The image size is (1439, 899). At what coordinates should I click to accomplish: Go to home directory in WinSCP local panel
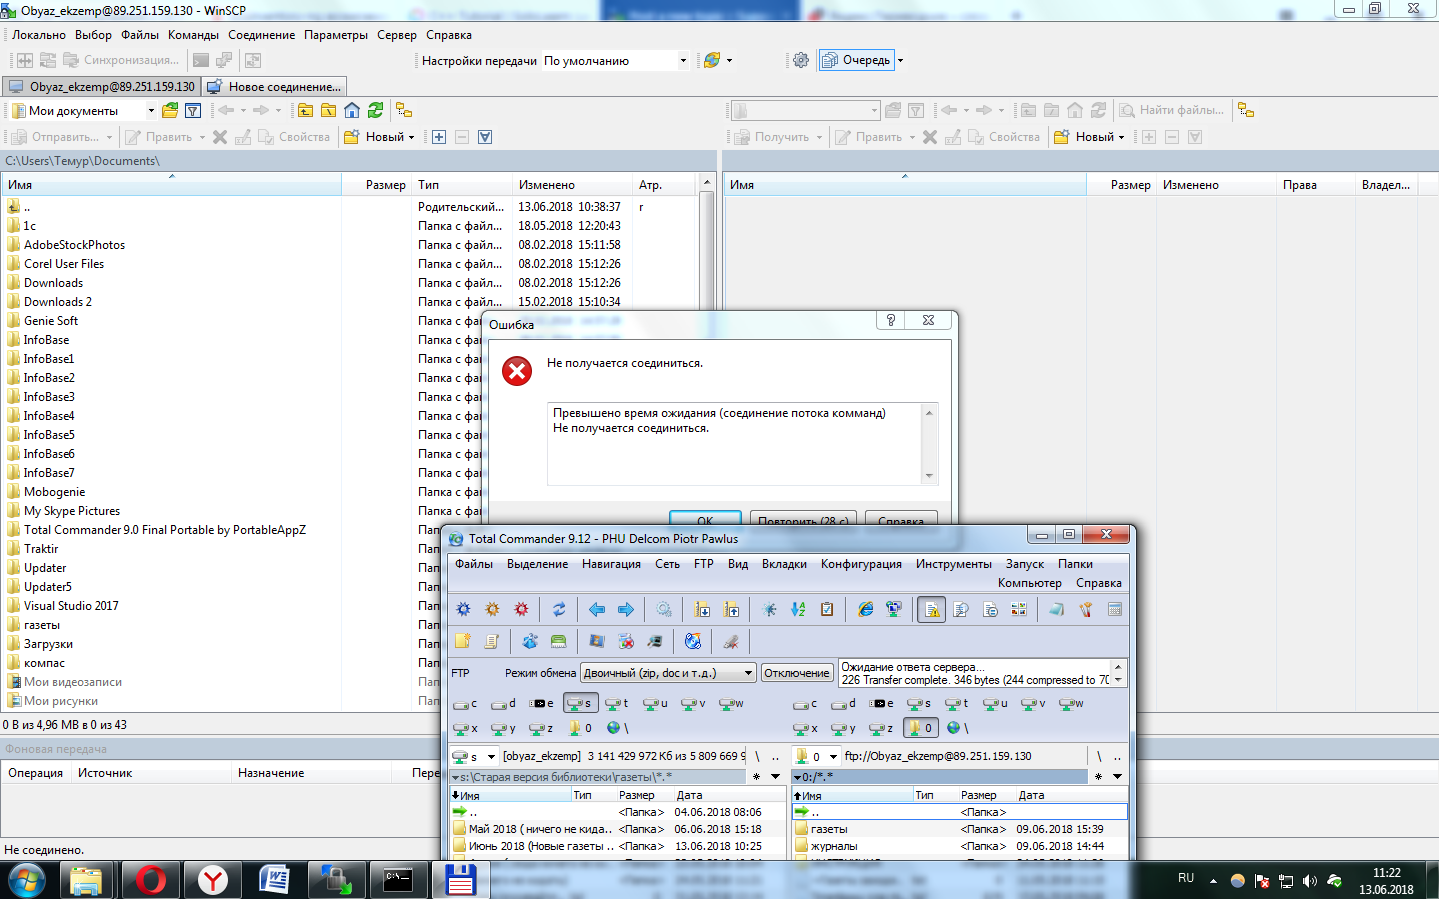click(x=352, y=110)
